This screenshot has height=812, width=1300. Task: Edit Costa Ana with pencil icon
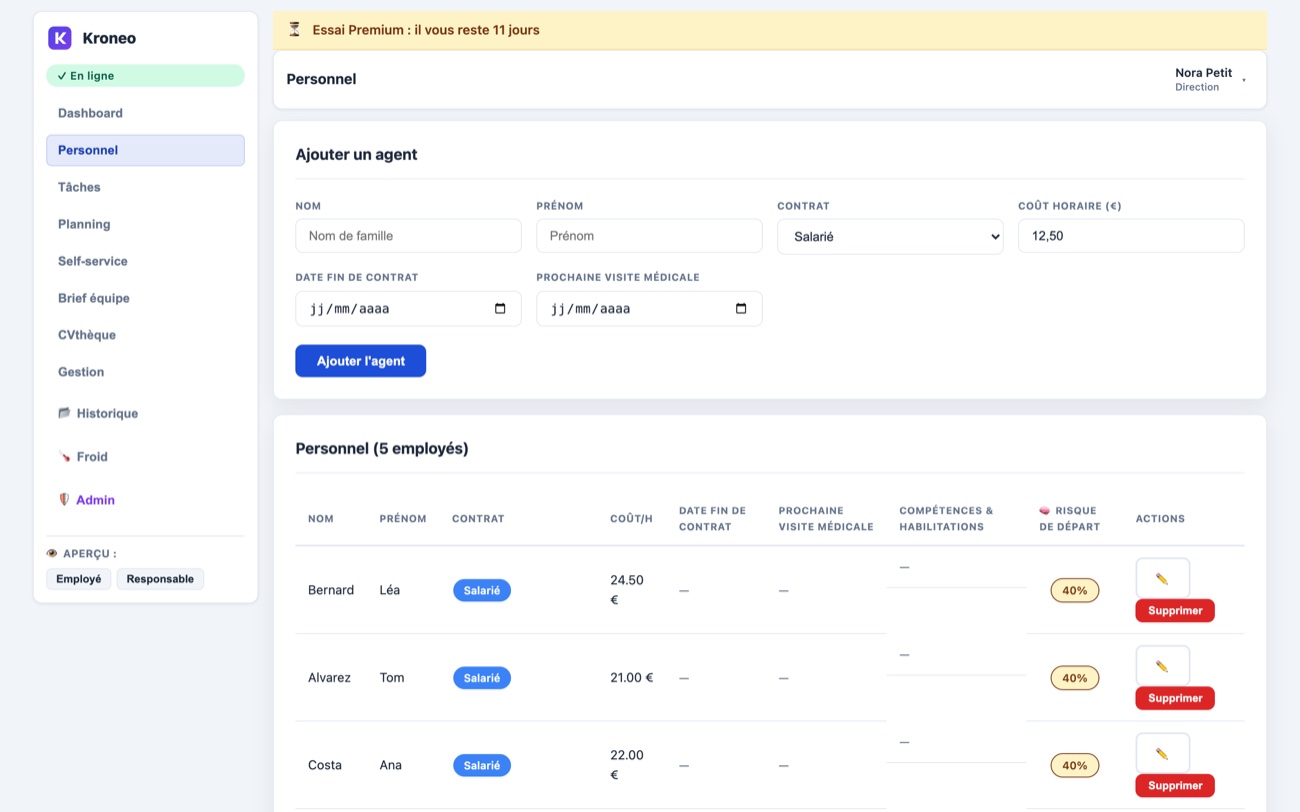pos(1162,753)
